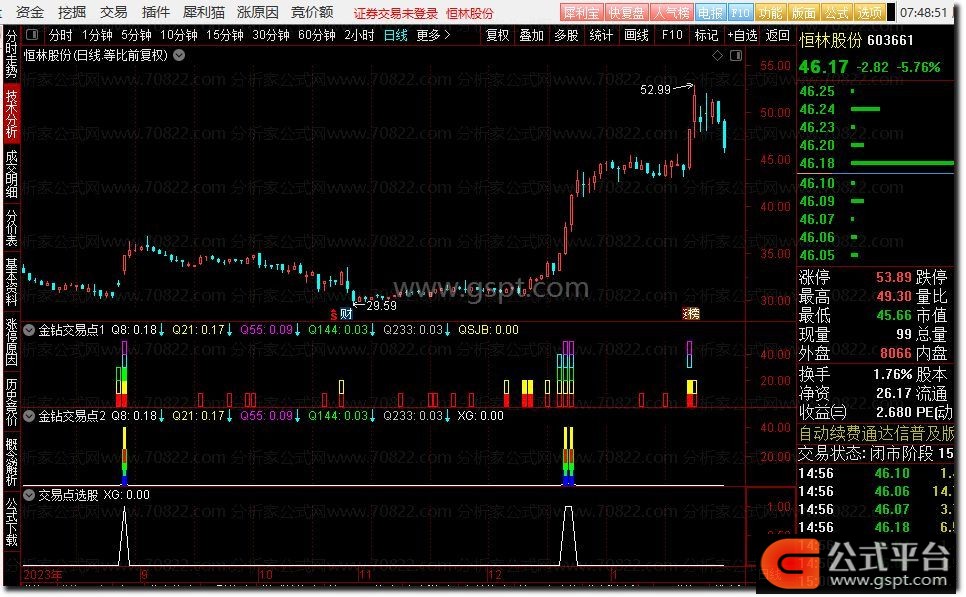Click the 自动续费通达信普及版 banner
The width and height of the screenshot is (966, 597).
pyautogui.click(x=875, y=434)
